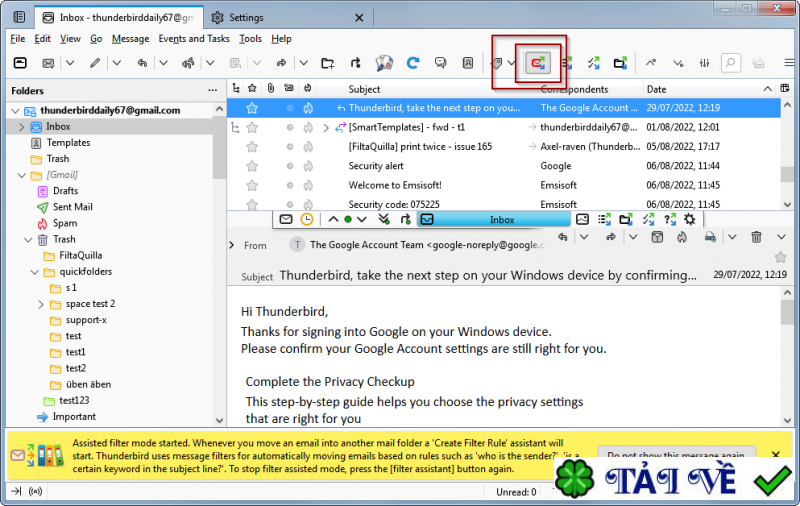This screenshot has width=800, height=506.
Task: Click the new folder plus icon
Action: [328, 63]
